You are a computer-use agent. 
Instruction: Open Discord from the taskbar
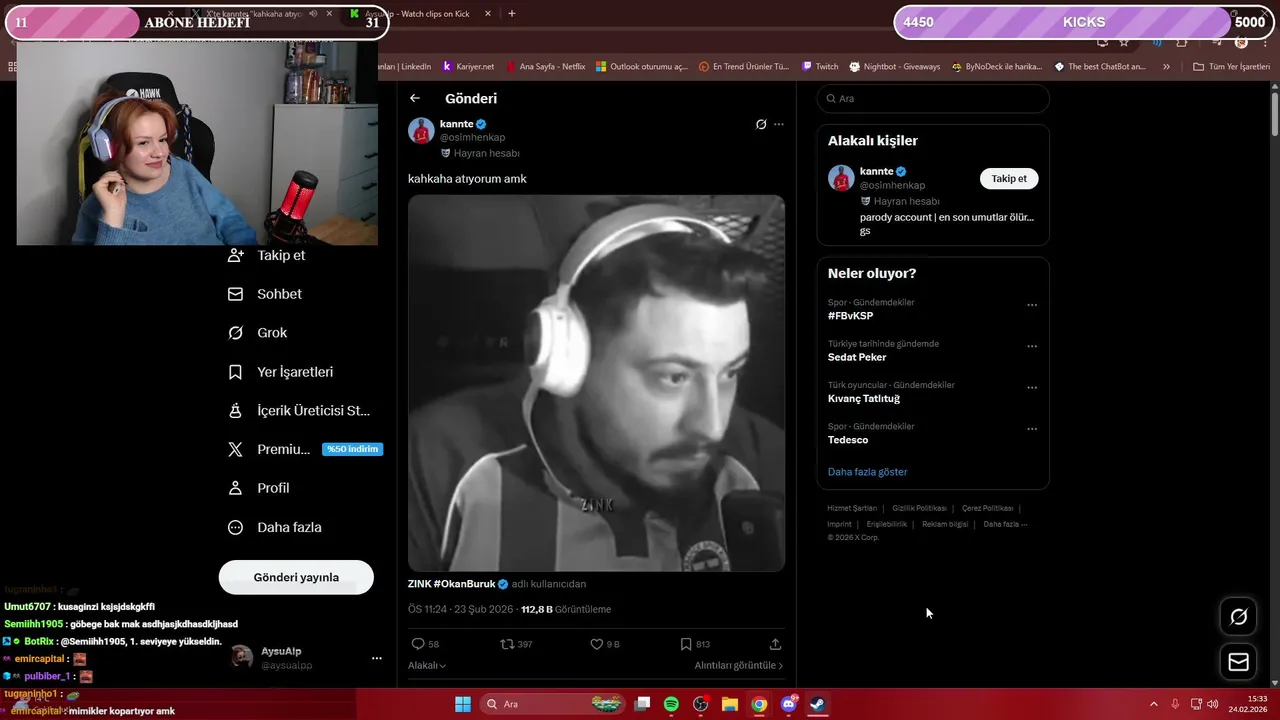(788, 704)
